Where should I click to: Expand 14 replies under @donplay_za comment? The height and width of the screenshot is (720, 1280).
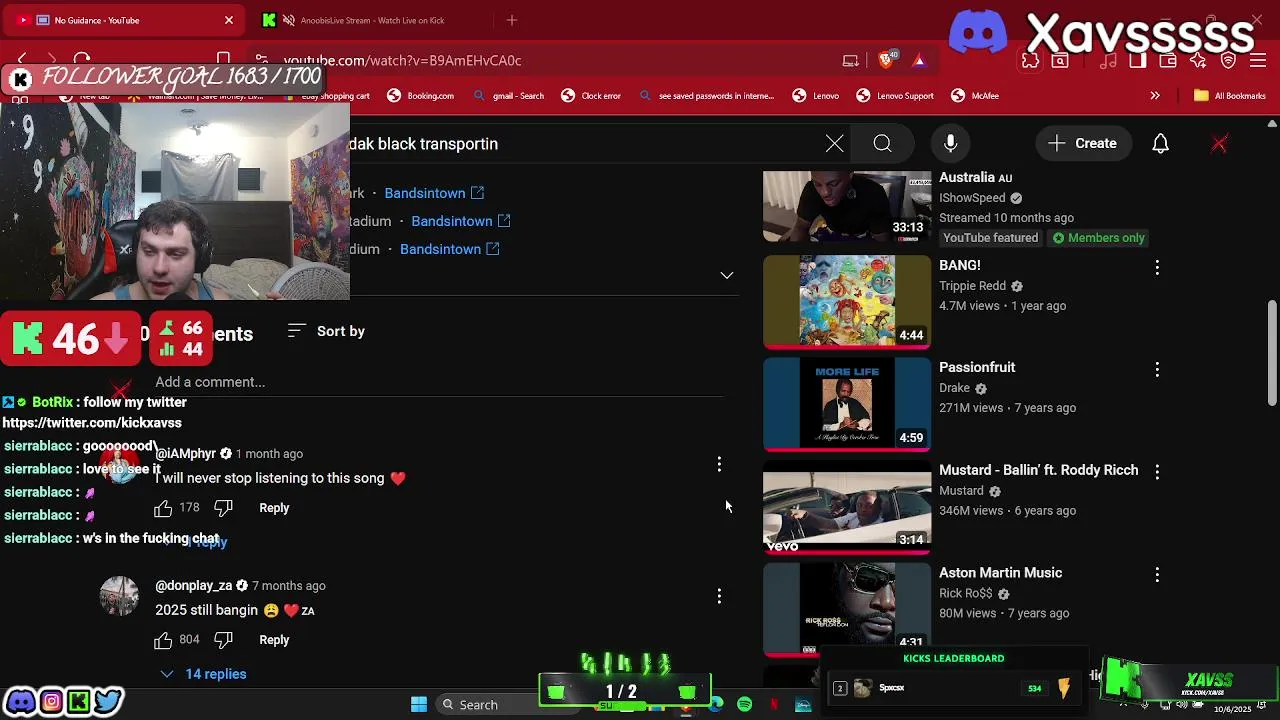click(203, 674)
